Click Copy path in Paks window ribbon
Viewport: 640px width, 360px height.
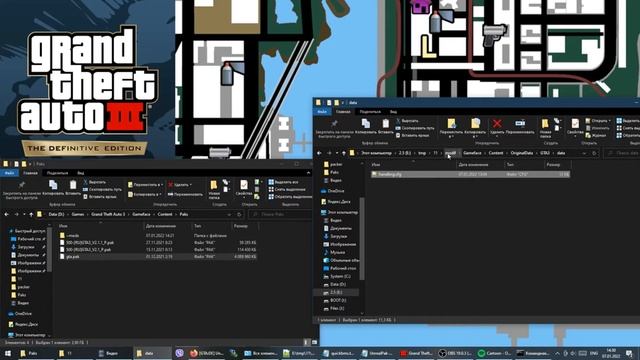(x=102, y=189)
